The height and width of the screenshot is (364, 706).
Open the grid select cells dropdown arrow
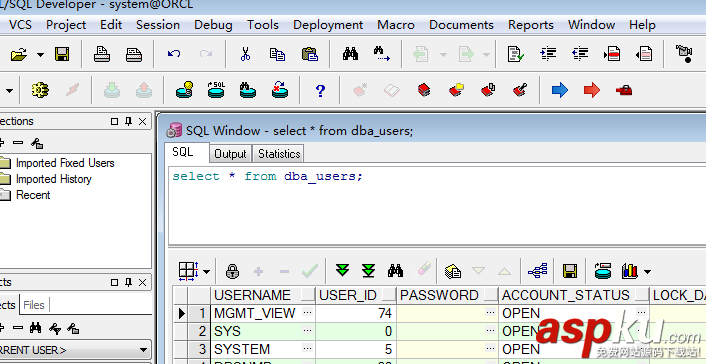(x=206, y=271)
